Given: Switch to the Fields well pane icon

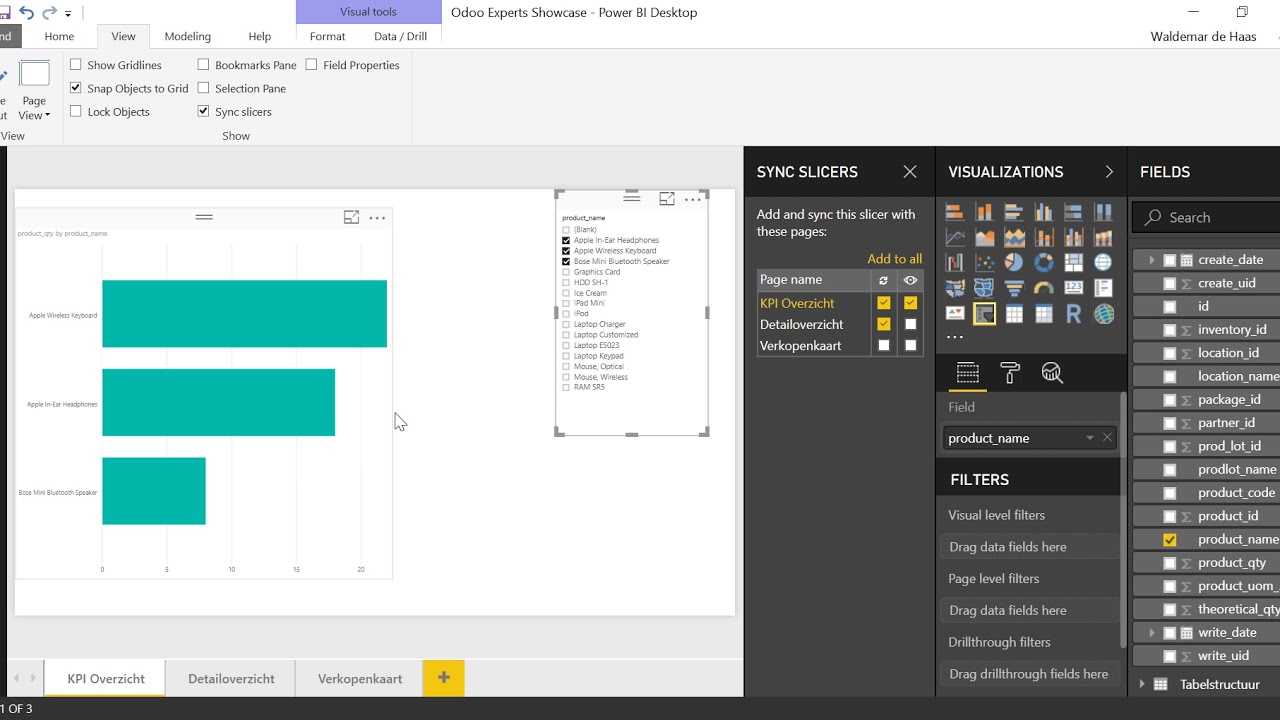Looking at the screenshot, I should (967, 373).
